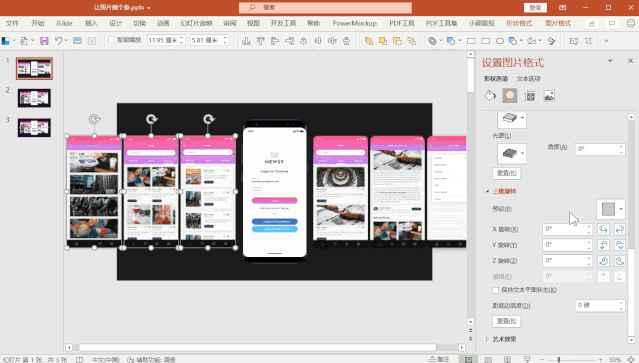Insert a rectangle shape from quick toolbar

click(x=471, y=41)
